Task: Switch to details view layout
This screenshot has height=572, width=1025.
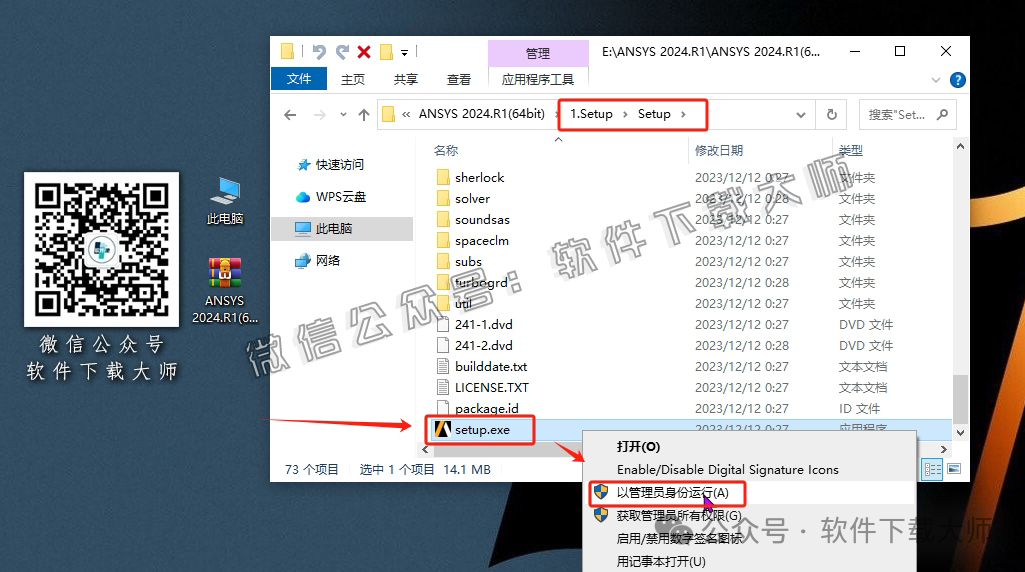Action: [x=932, y=469]
